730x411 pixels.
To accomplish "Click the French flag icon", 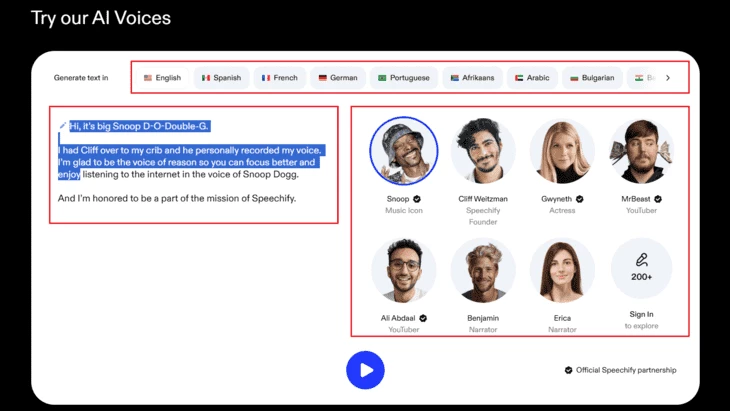I will click(x=266, y=78).
